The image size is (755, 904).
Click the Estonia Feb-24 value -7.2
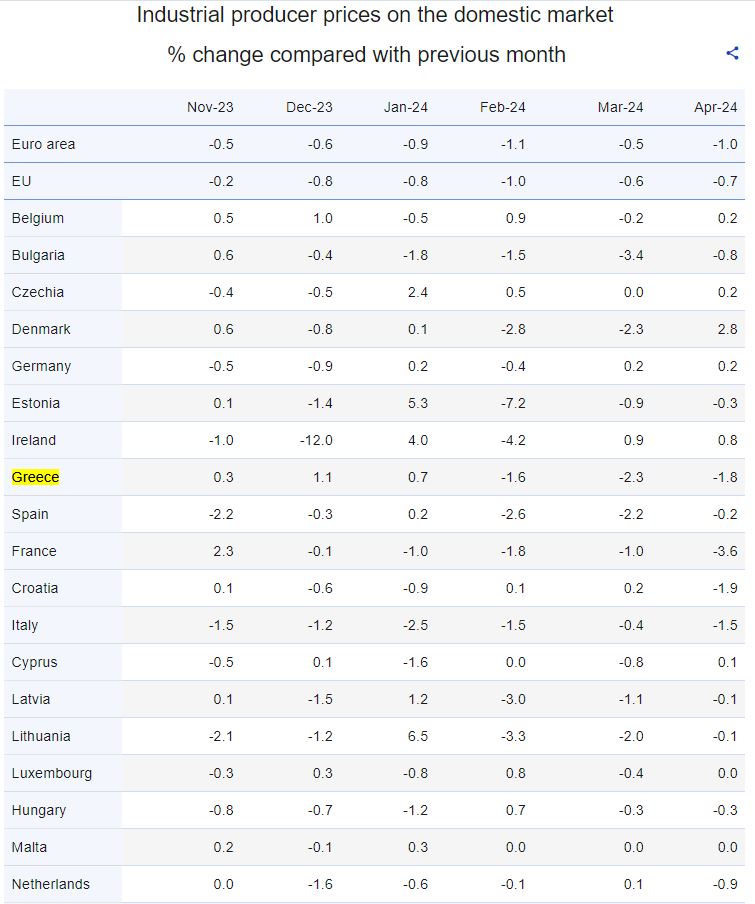coord(514,403)
